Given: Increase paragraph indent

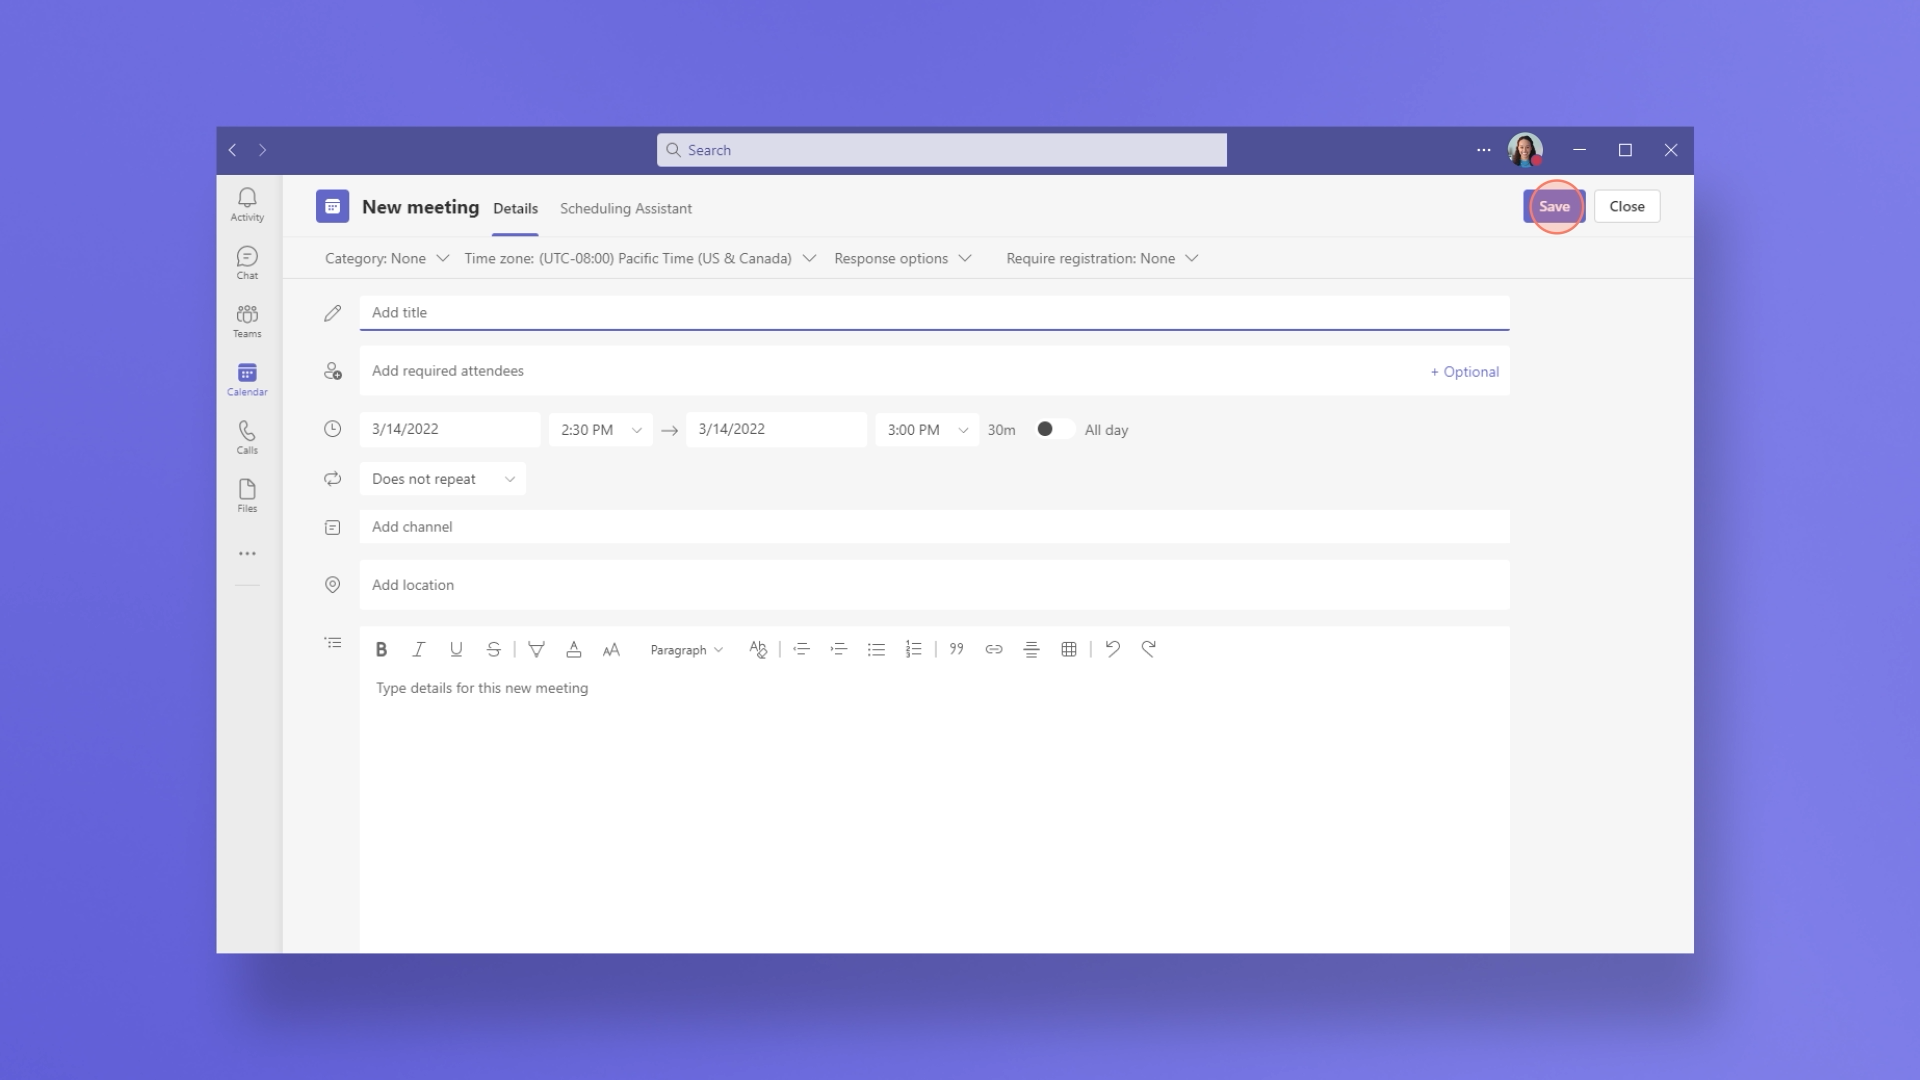Looking at the screenshot, I should (839, 649).
